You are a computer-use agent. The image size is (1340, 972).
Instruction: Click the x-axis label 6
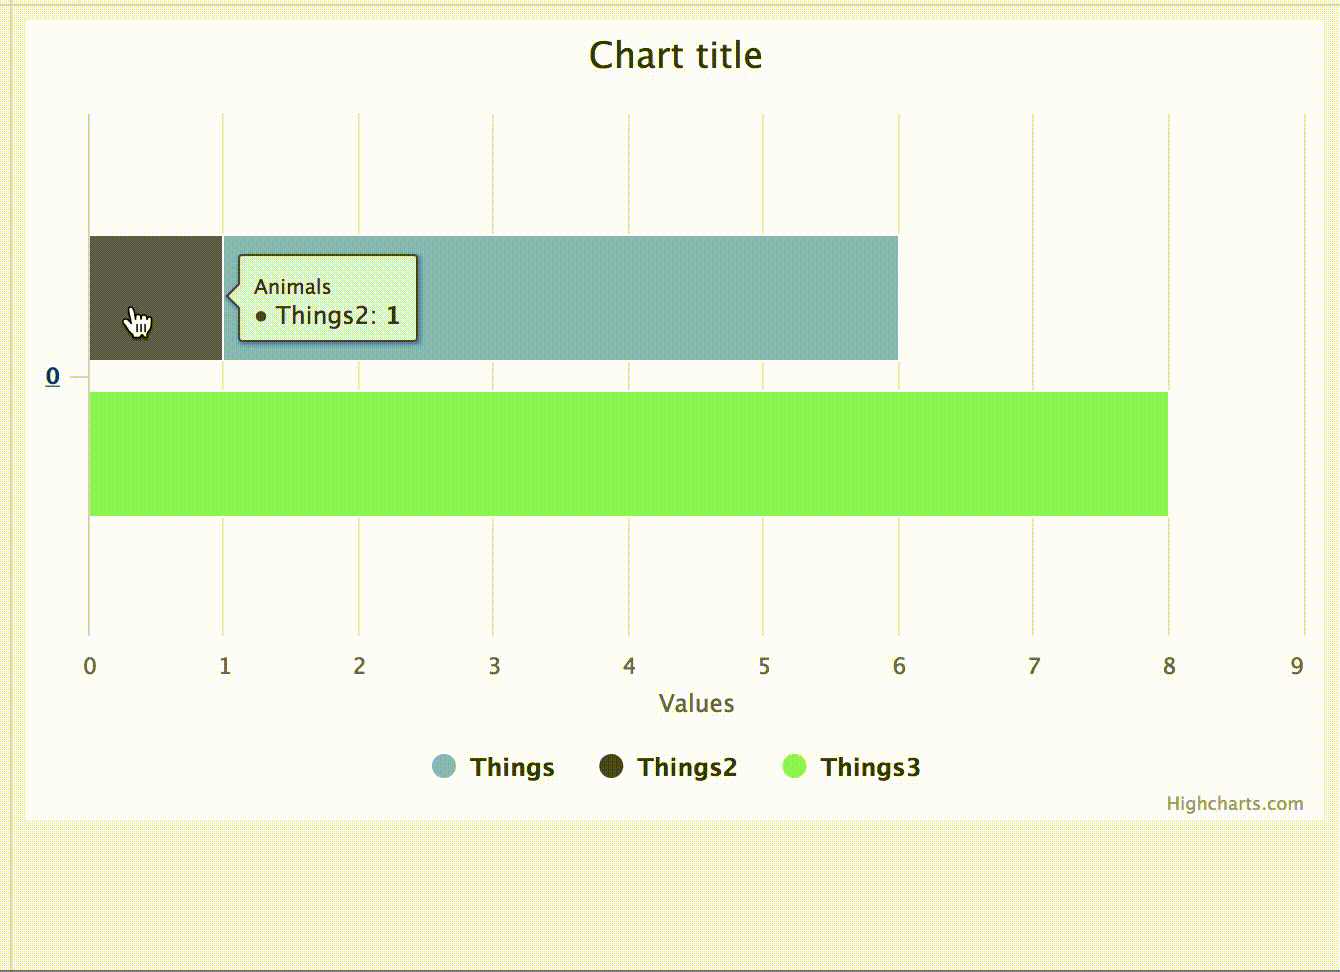pyautogui.click(x=899, y=666)
